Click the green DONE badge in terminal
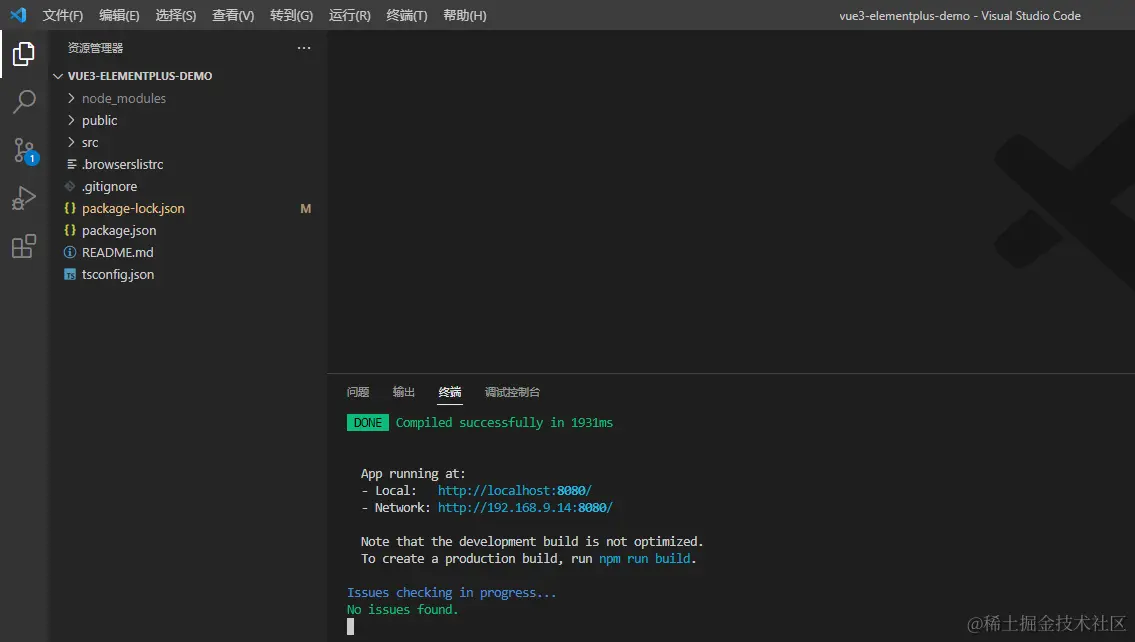 coord(368,423)
